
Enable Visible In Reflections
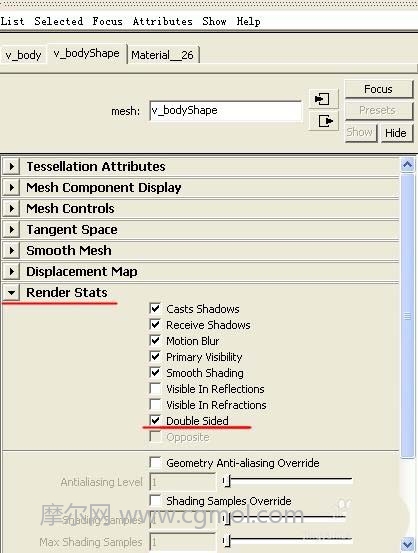click(155, 388)
